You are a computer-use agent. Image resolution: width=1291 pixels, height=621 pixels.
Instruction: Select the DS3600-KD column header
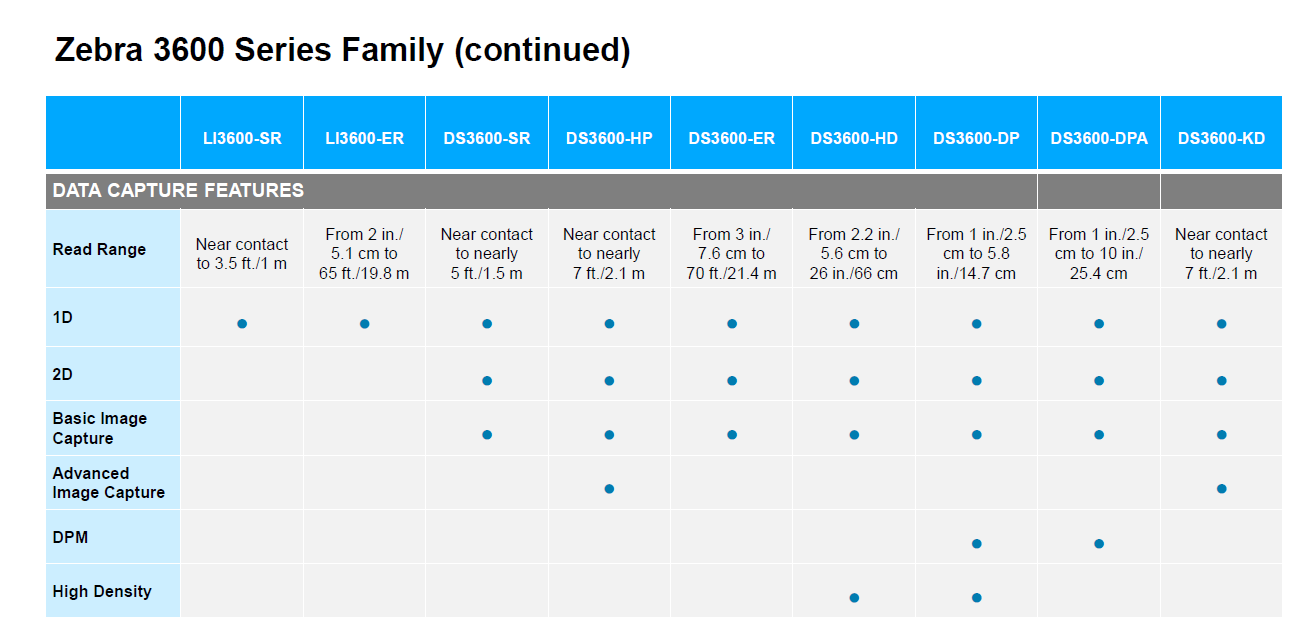(1221, 138)
